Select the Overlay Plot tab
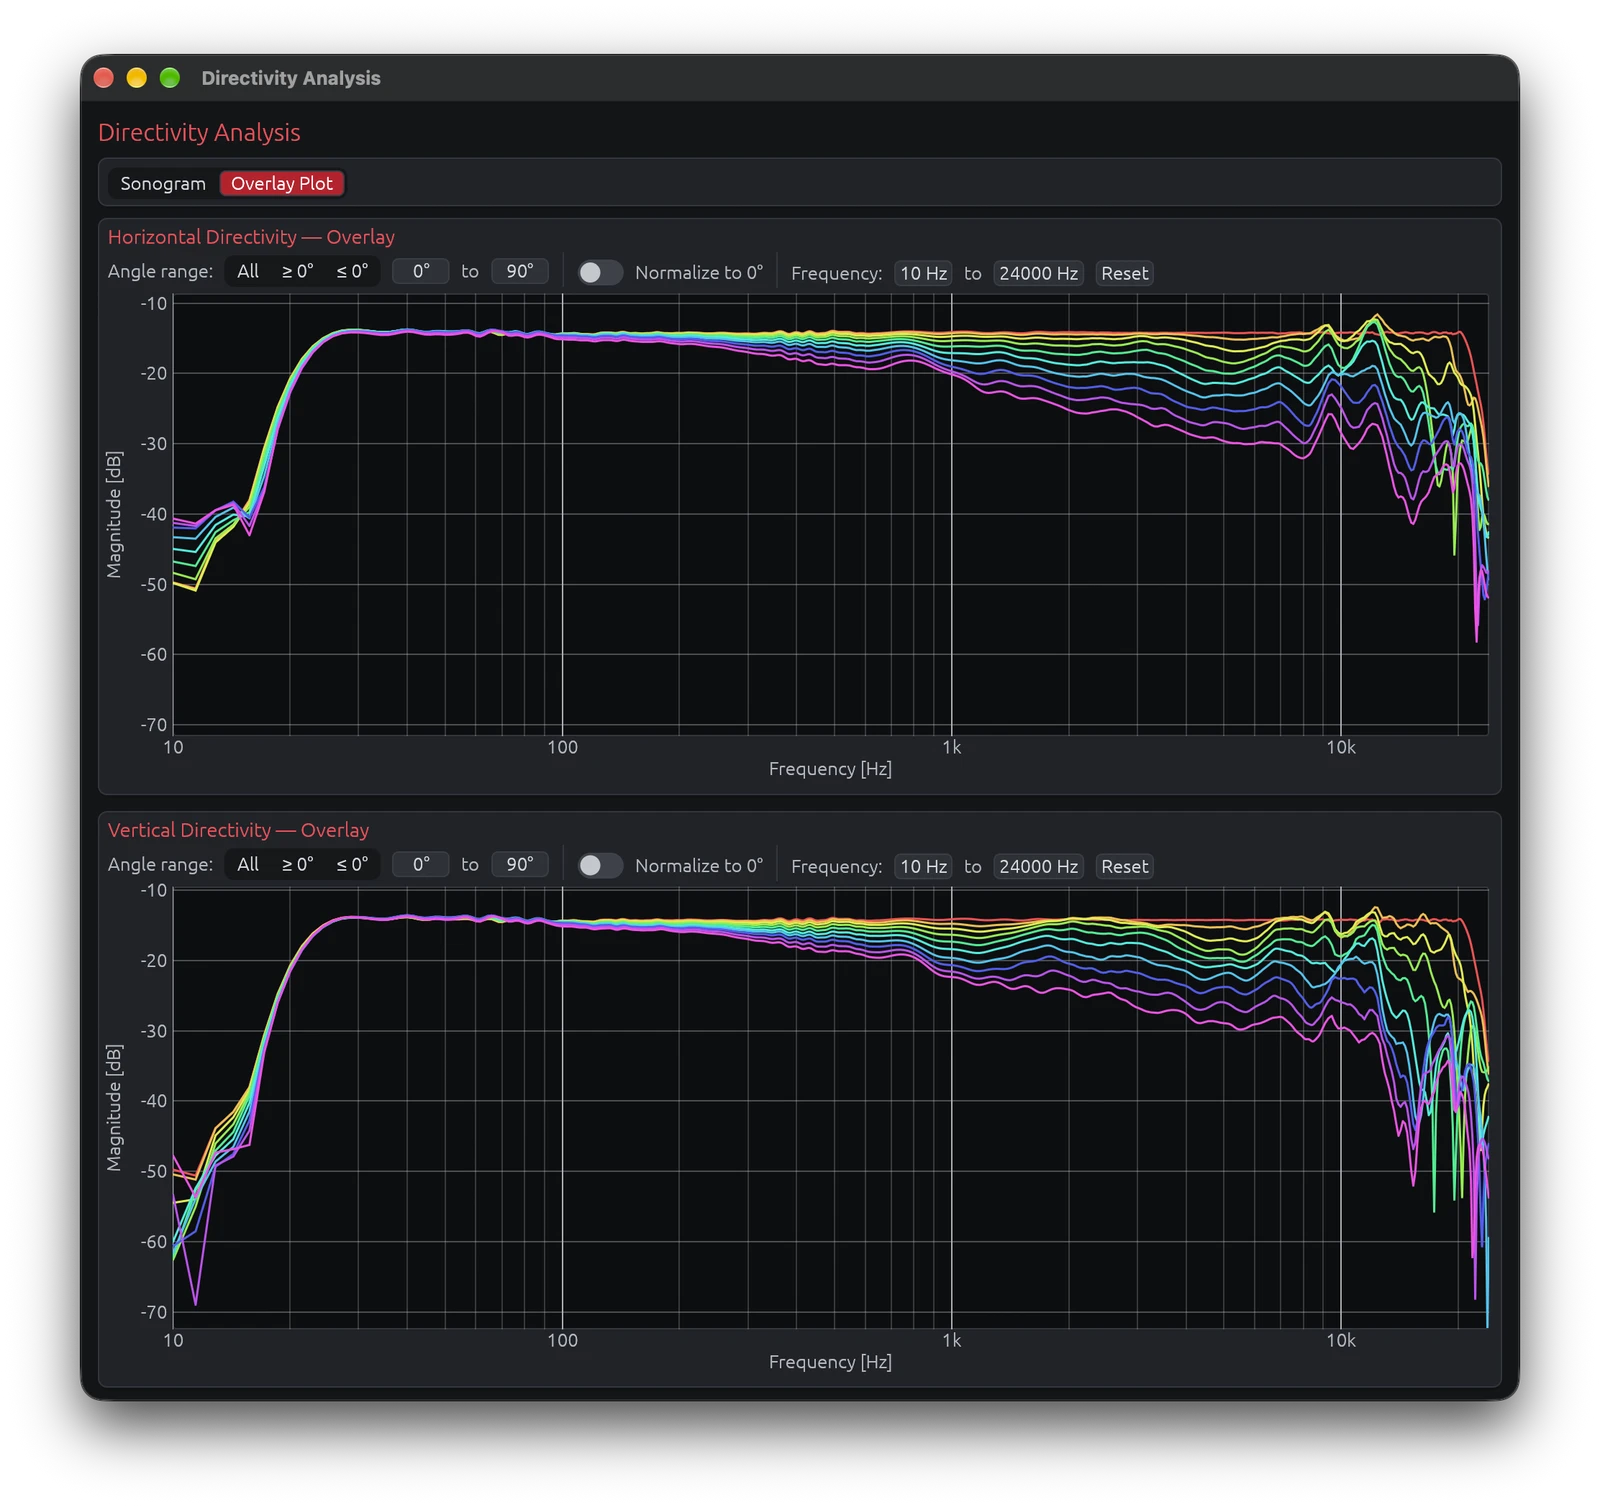Image resolution: width=1600 pixels, height=1507 pixels. (282, 183)
